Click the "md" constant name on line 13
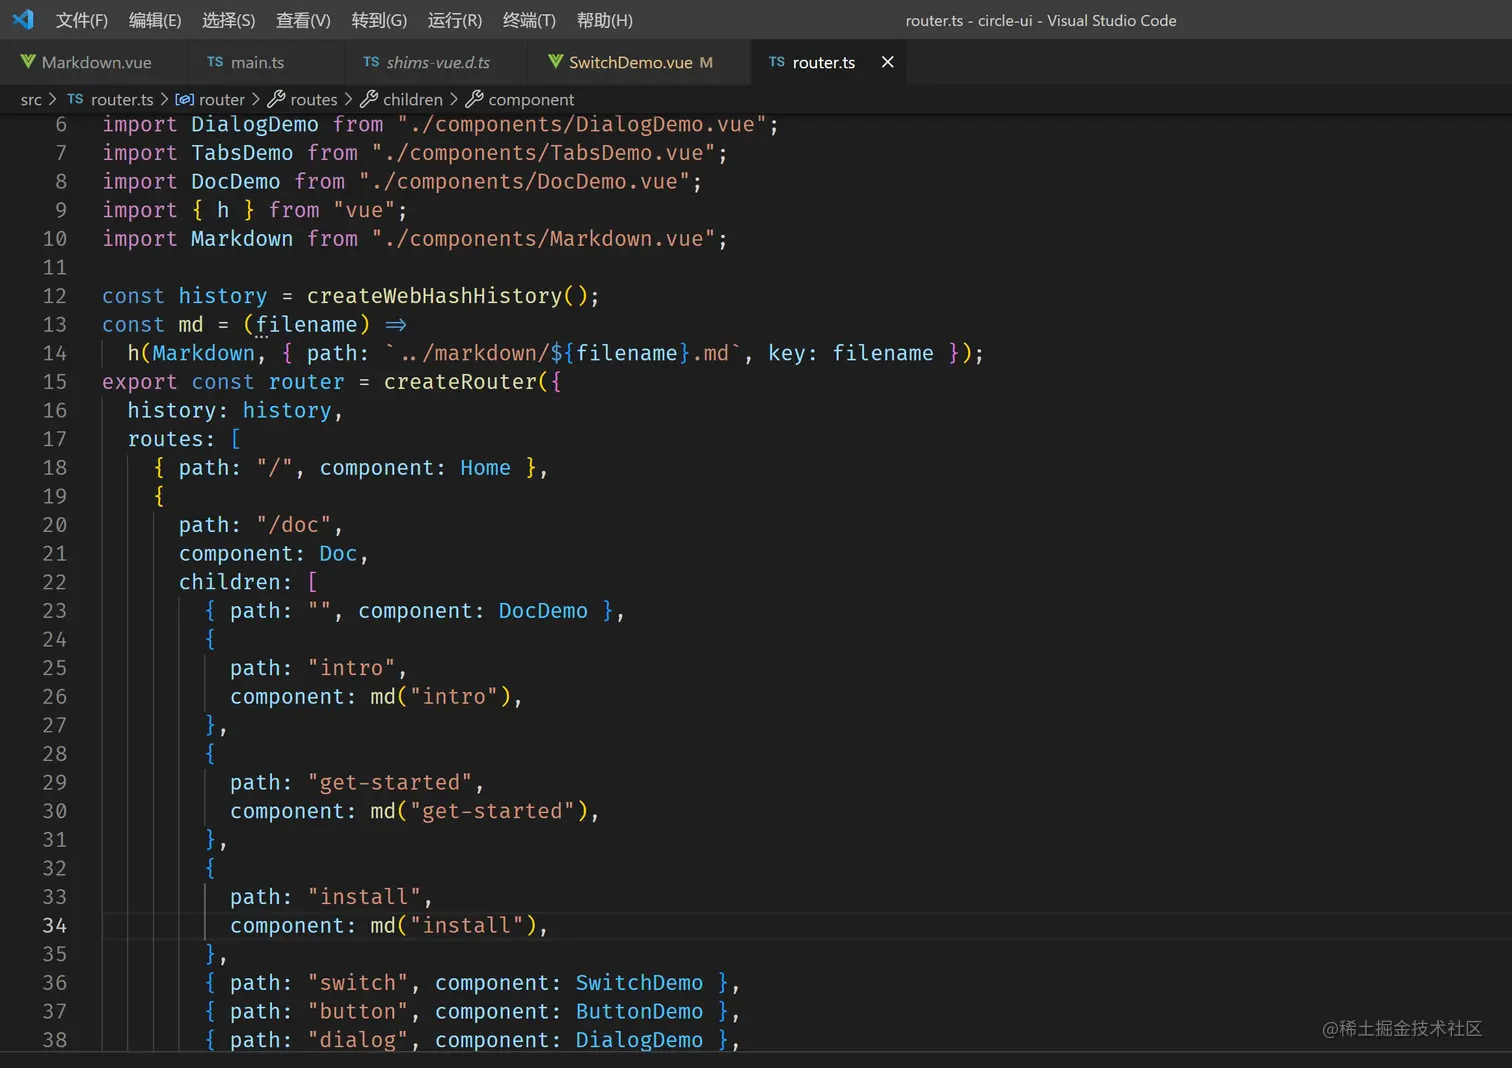The image size is (1512, 1068). [x=191, y=325]
